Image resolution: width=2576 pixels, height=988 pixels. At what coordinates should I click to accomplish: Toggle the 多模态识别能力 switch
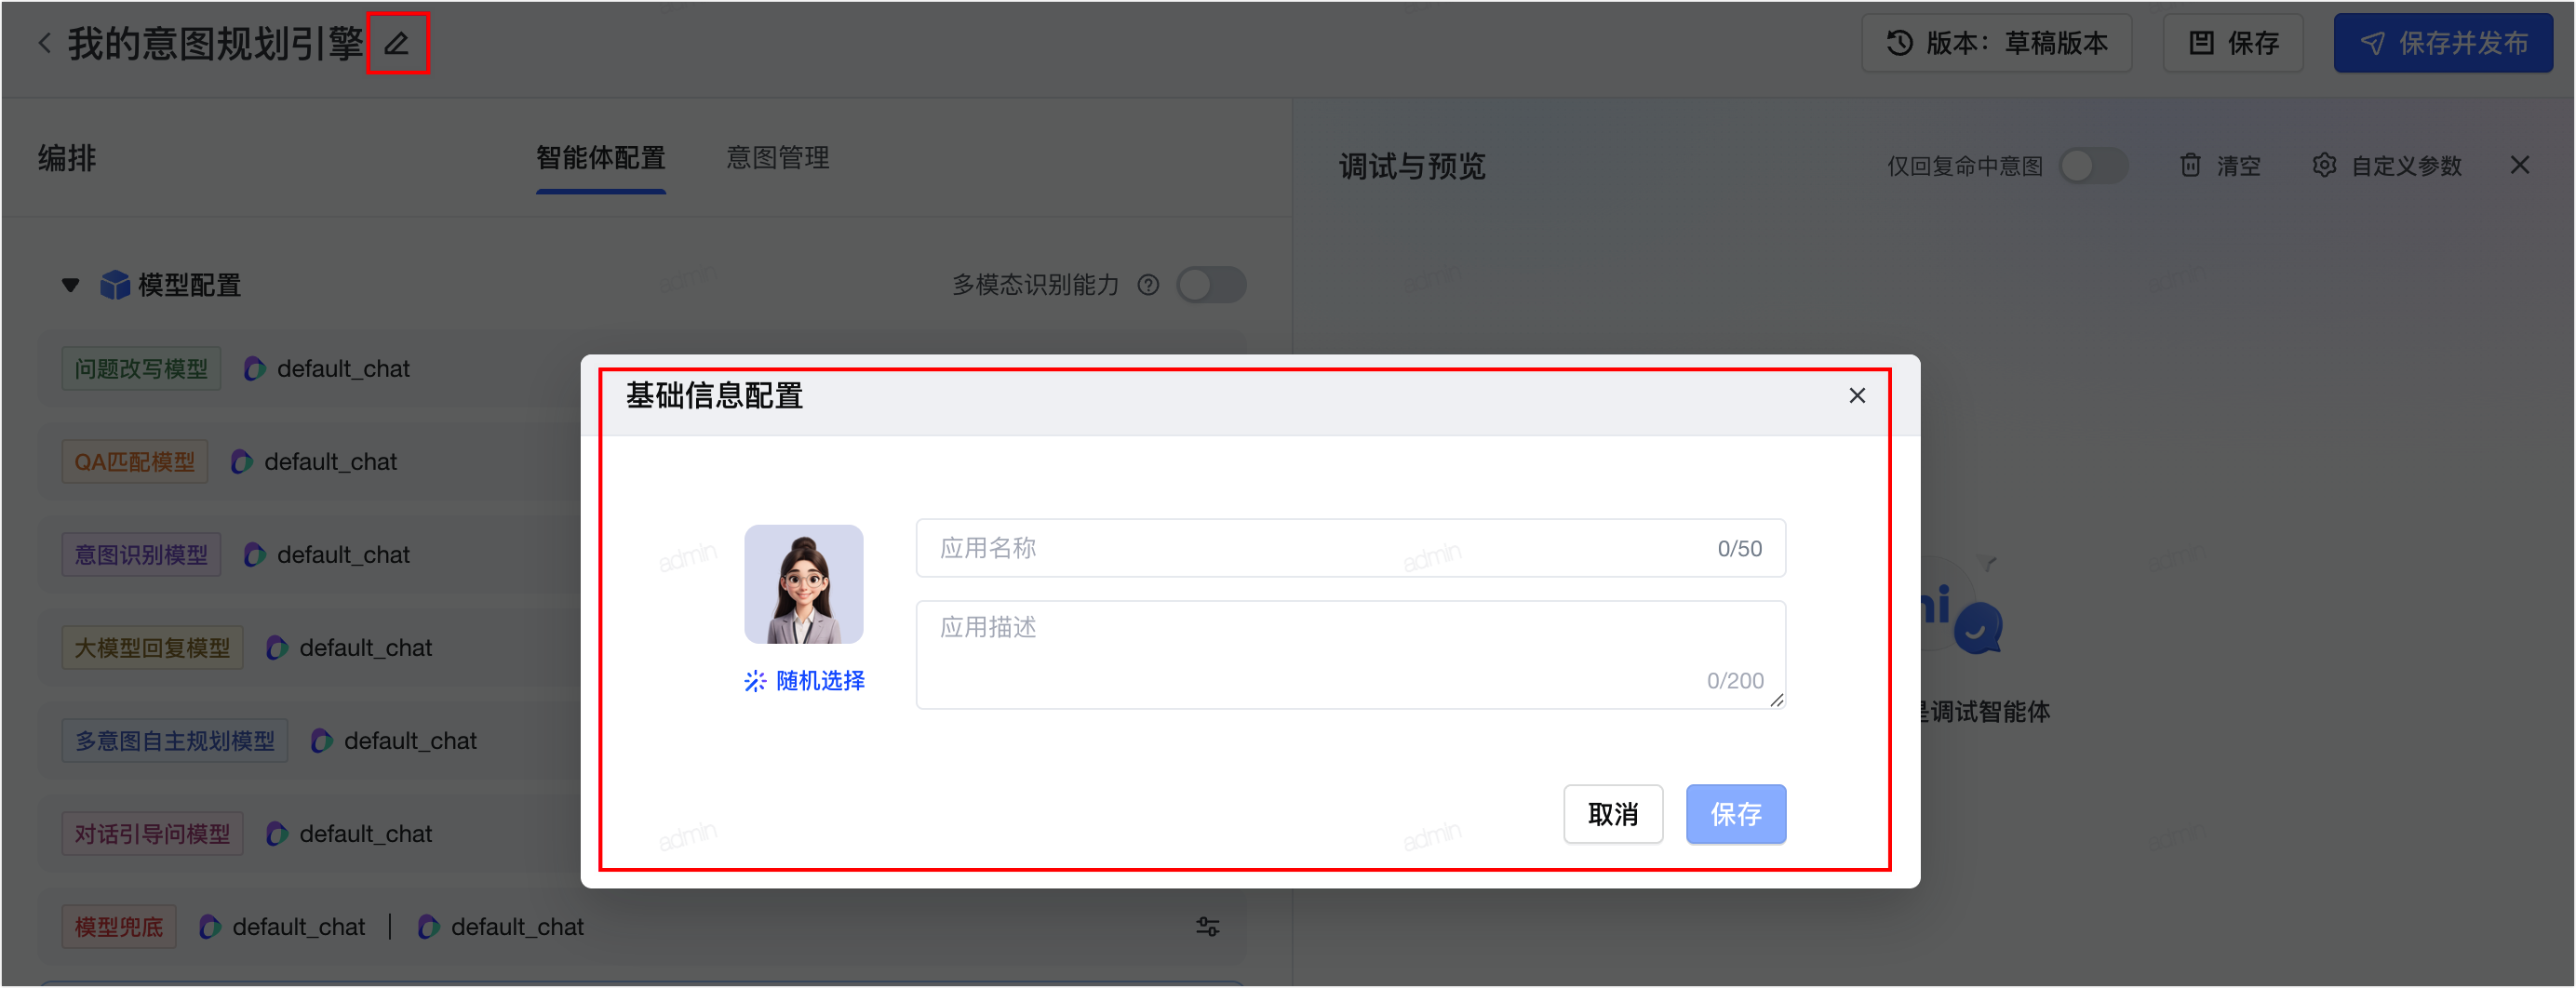click(x=1211, y=286)
